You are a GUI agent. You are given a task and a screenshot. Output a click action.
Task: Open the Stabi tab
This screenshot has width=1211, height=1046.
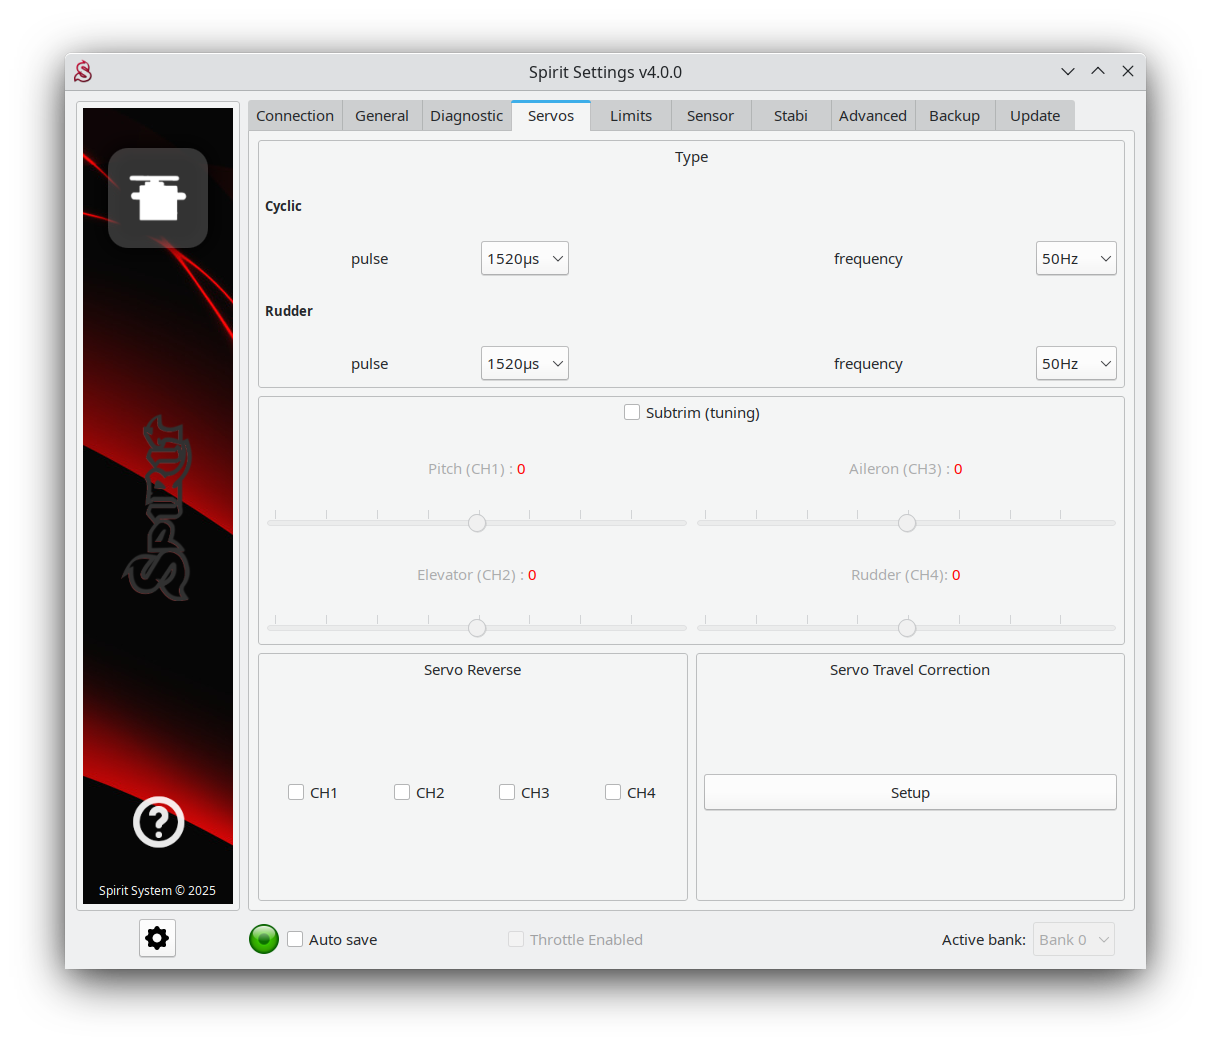click(x=790, y=116)
